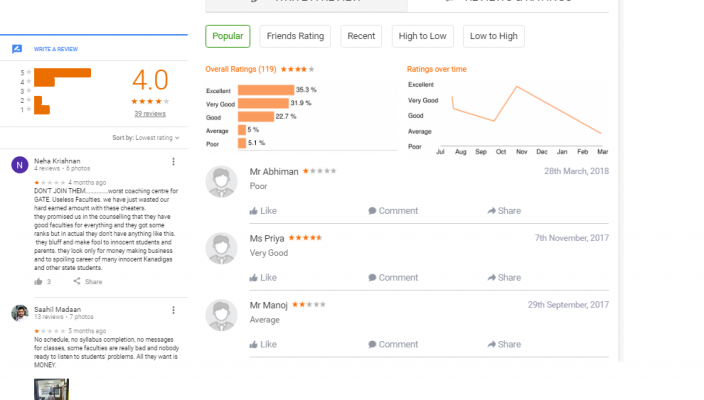
Task: Click the Nov peak on ratings line chart
Action: (517, 87)
